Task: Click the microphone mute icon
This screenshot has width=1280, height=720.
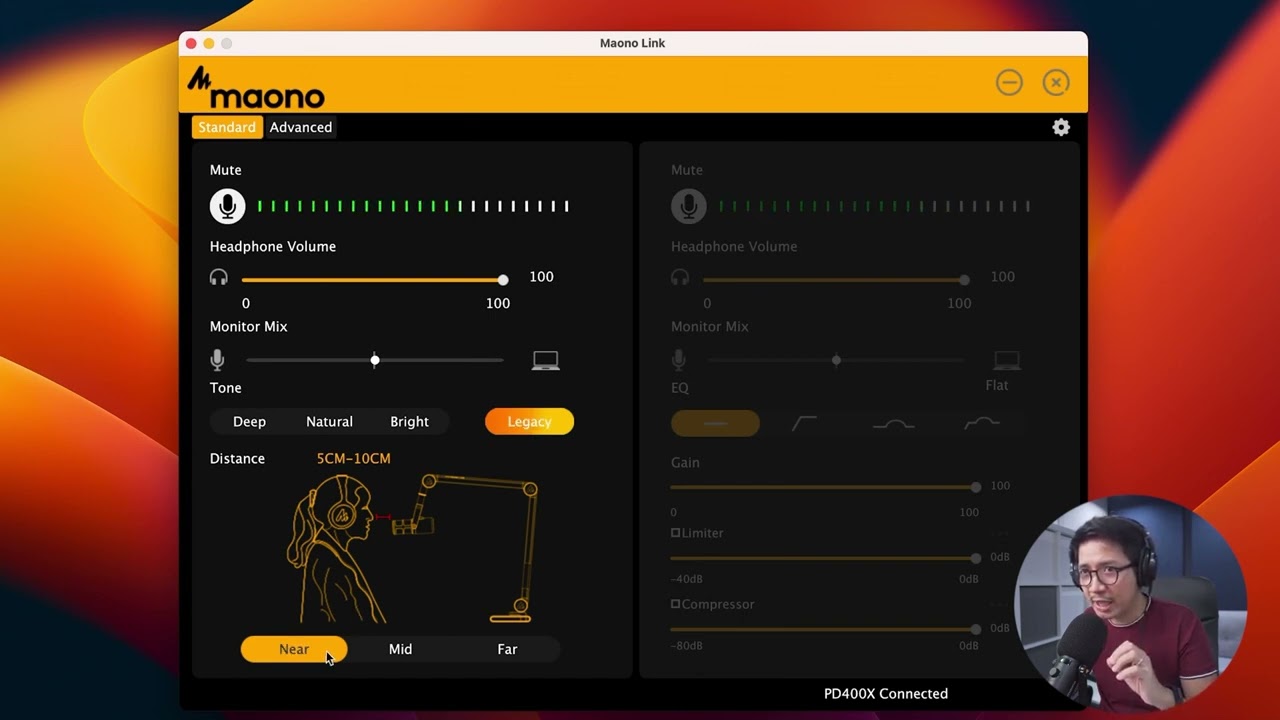Action: 227,206
